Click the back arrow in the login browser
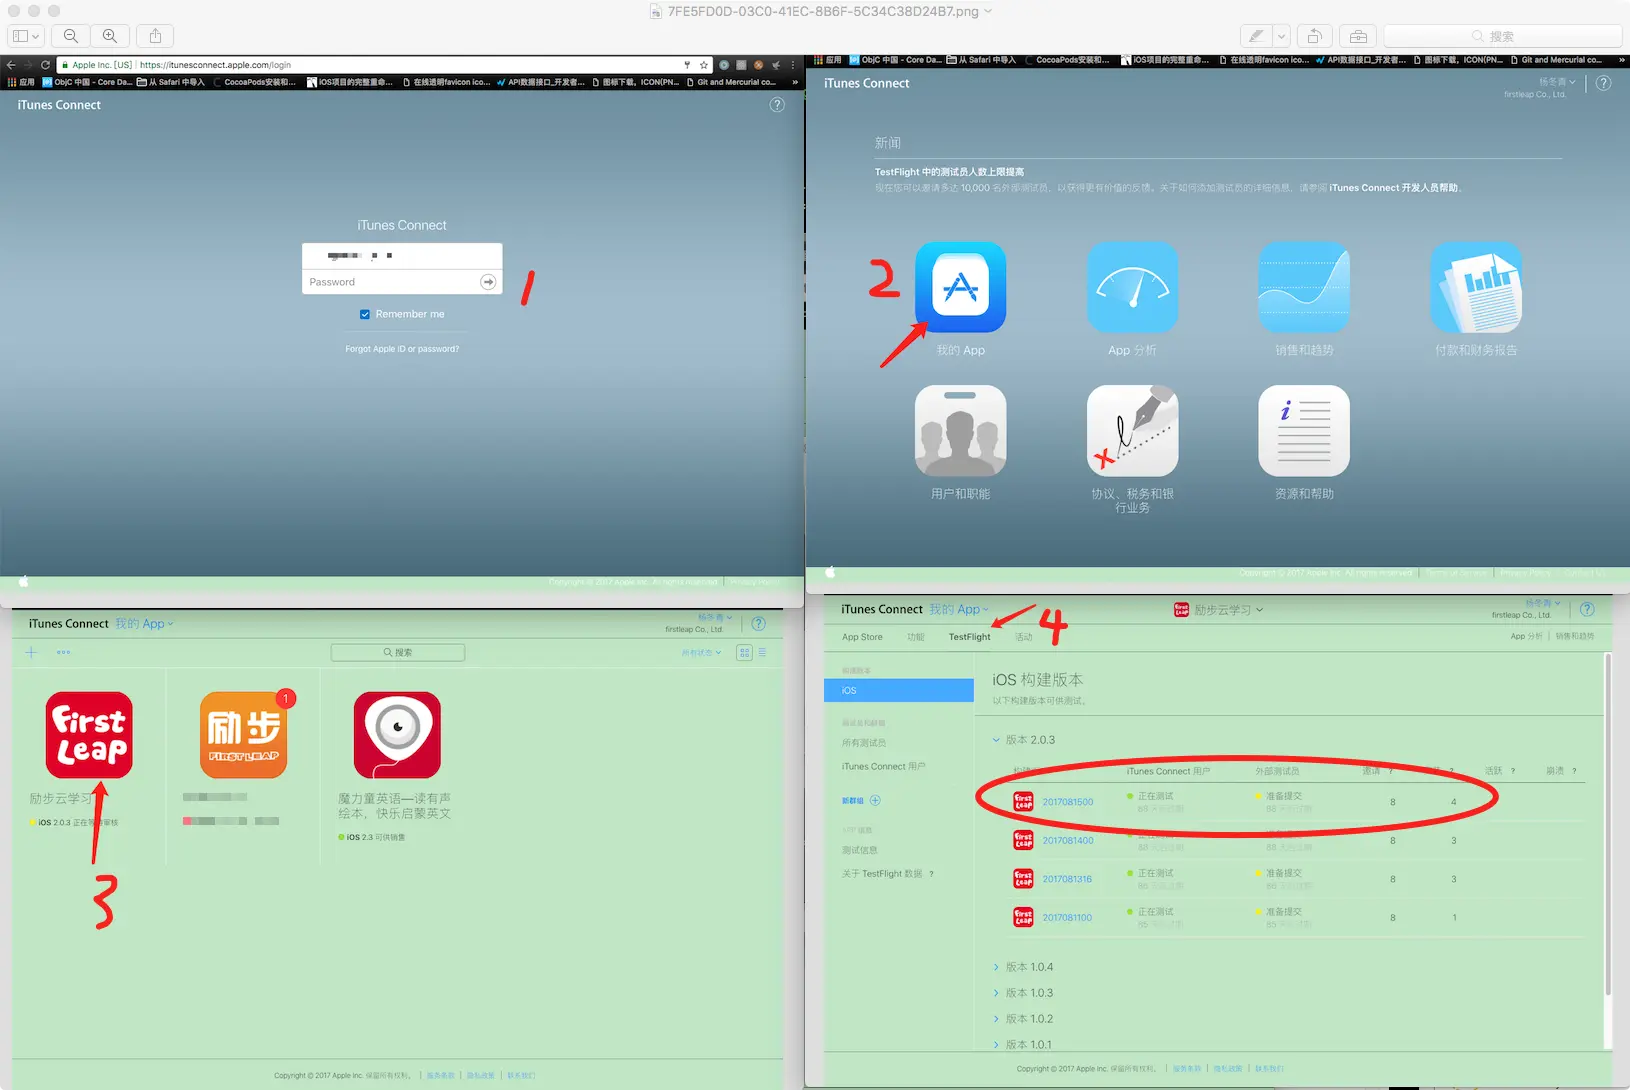This screenshot has height=1090, width=1630. 11,65
